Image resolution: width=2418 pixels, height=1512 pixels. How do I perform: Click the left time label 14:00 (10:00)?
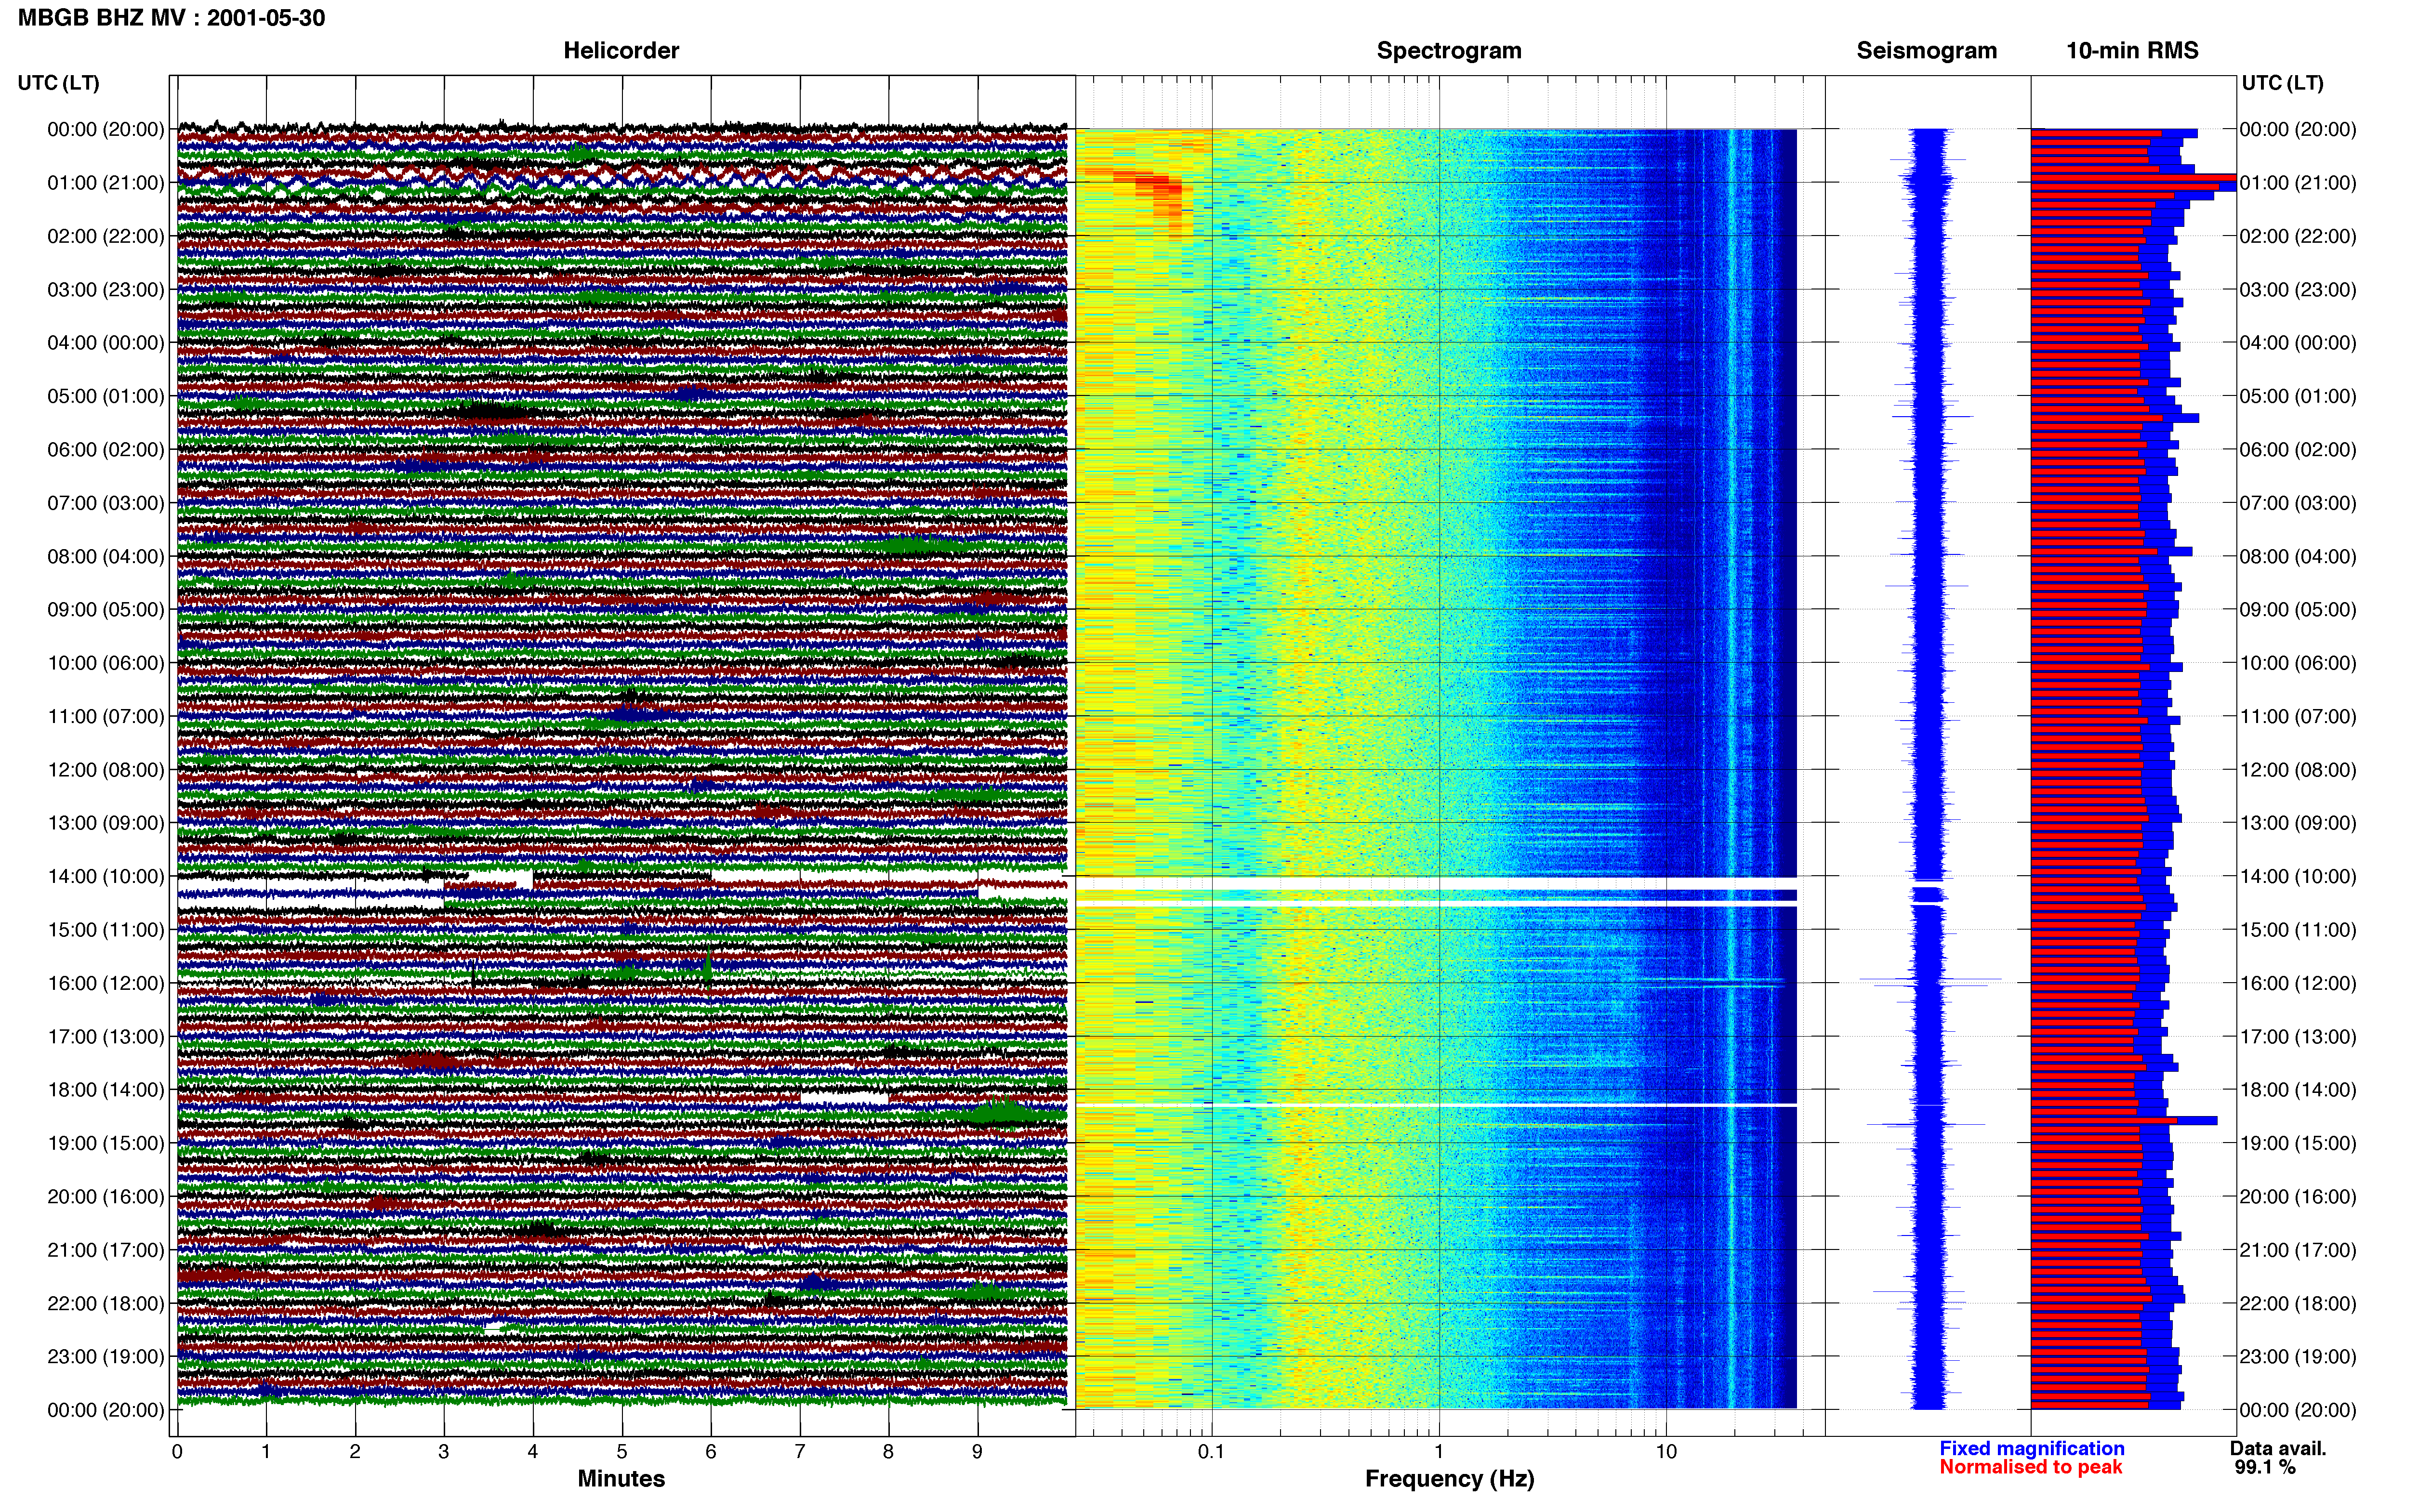coord(106,877)
